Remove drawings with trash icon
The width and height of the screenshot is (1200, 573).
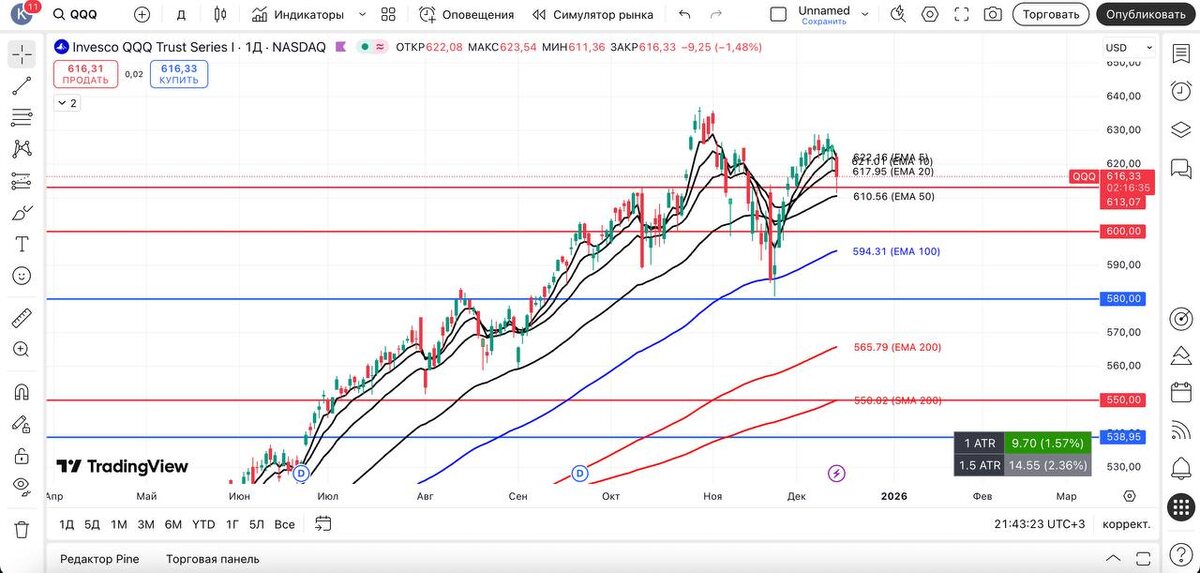pos(21,529)
